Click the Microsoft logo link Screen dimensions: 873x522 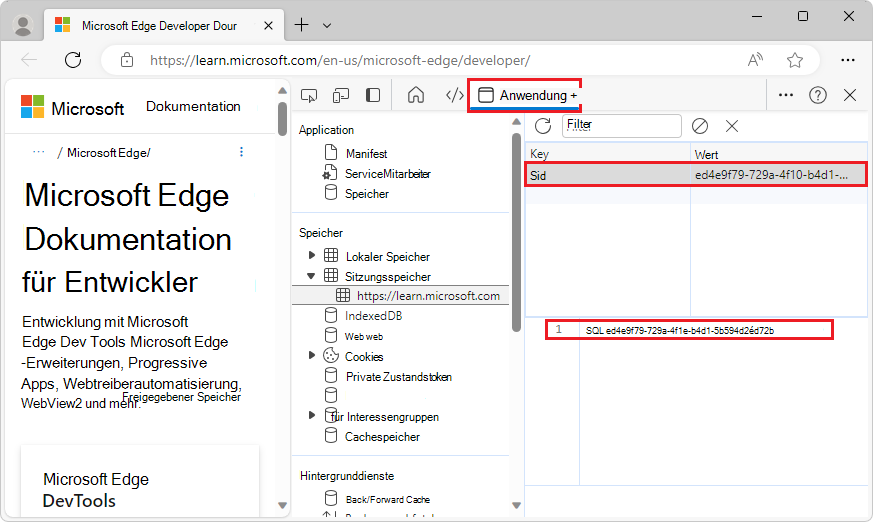(72, 107)
